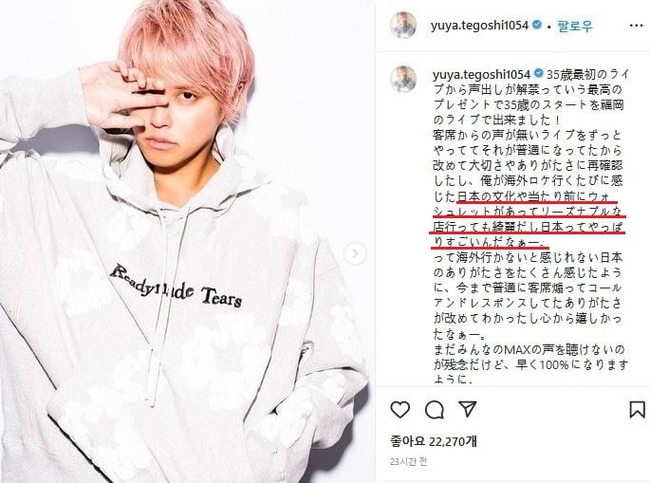Save post with the bookmark icon
The width and height of the screenshot is (650, 483).
point(637,410)
